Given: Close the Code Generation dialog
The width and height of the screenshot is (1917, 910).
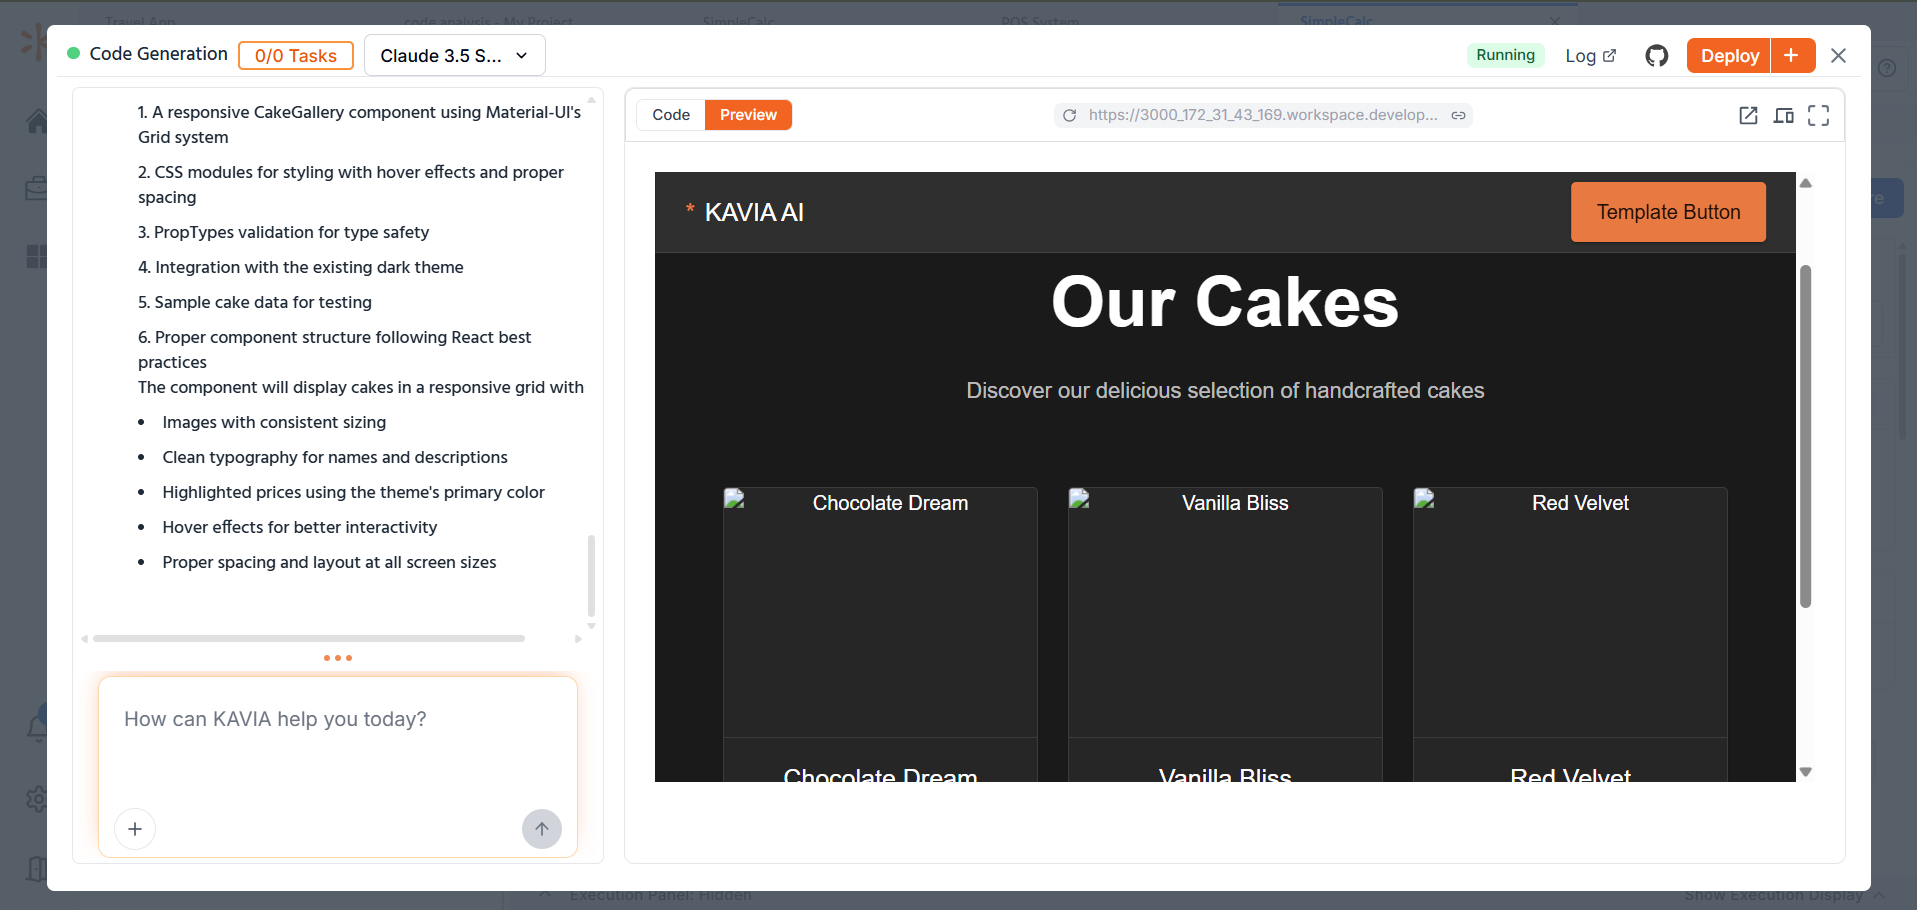Looking at the screenshot, I should [1838, 56].
